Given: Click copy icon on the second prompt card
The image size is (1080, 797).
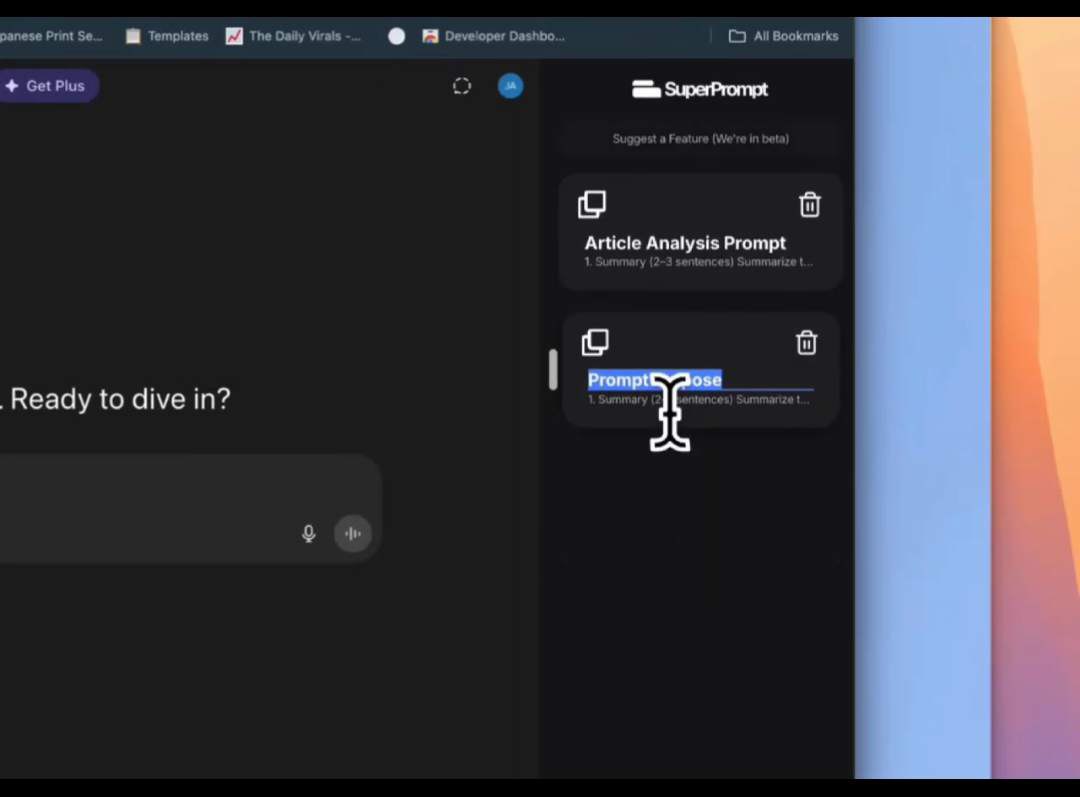Looking at the screenshot, I should click(x=595, y=342).
